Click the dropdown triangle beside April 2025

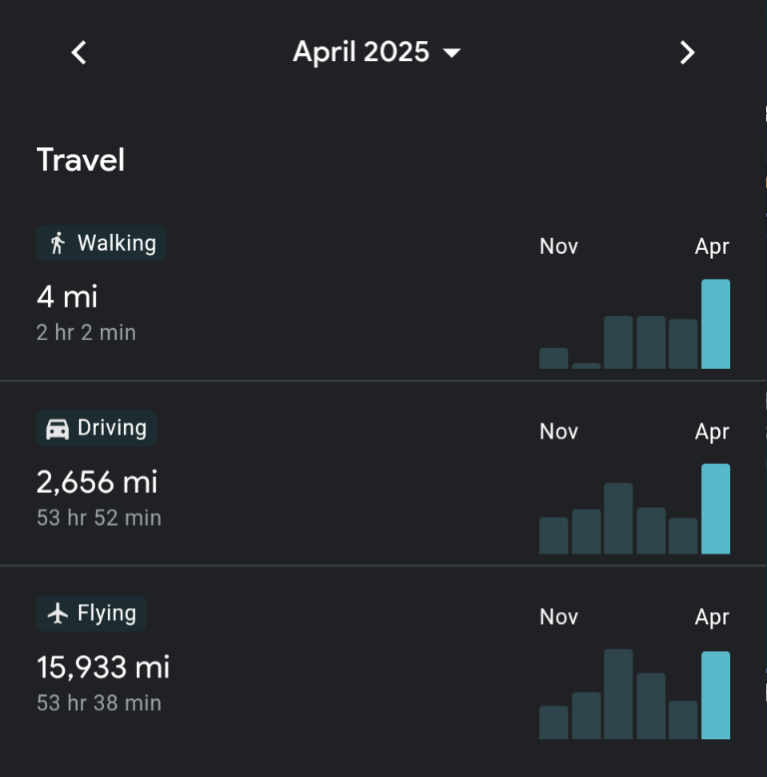[451, 53]
